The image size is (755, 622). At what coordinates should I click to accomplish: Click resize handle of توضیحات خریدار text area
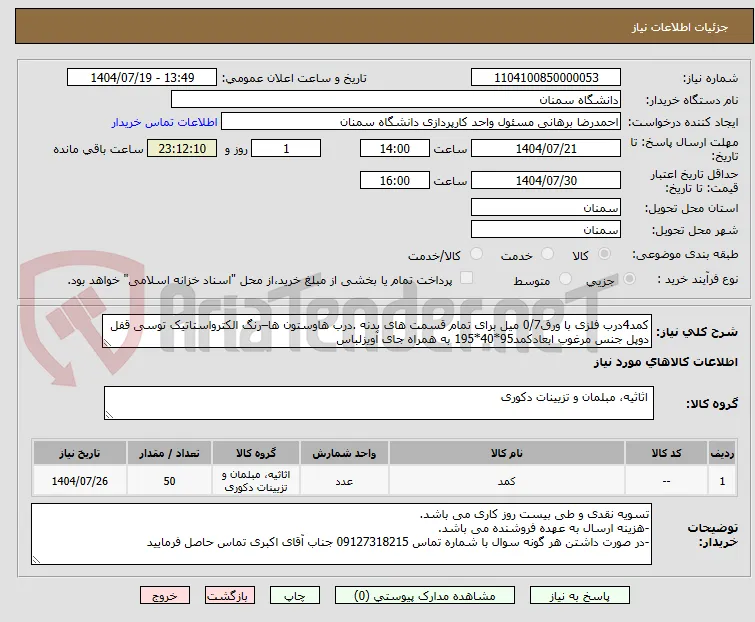pyautogui.click(x=36, y=559)
